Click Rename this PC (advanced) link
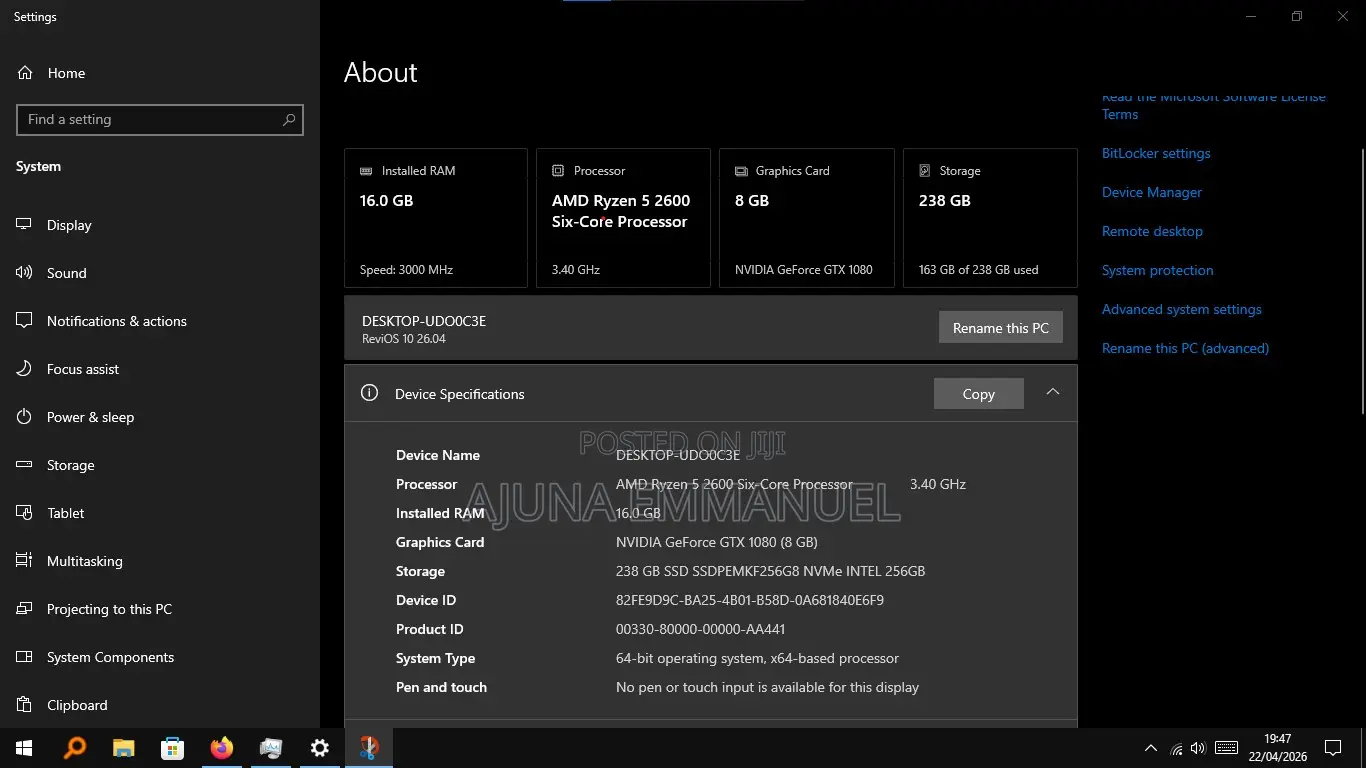The height and width of the screenshot is (768, 1366). (x=1185, y=348)
